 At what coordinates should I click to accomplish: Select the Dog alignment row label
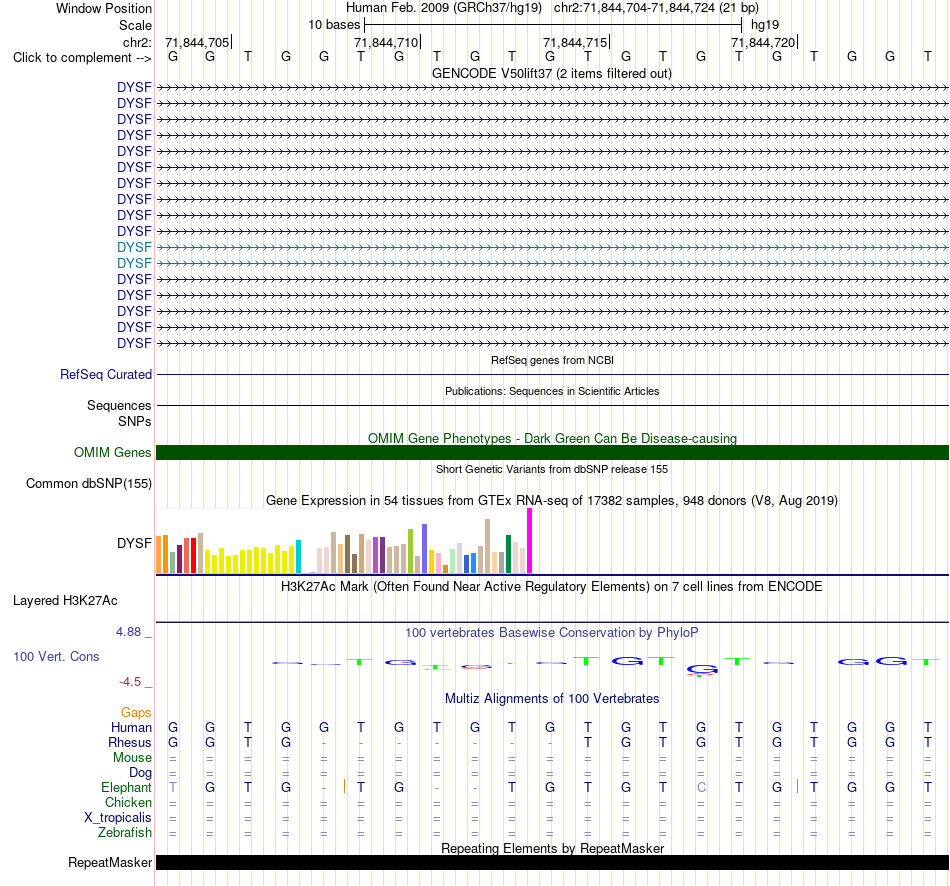point(141,773)
